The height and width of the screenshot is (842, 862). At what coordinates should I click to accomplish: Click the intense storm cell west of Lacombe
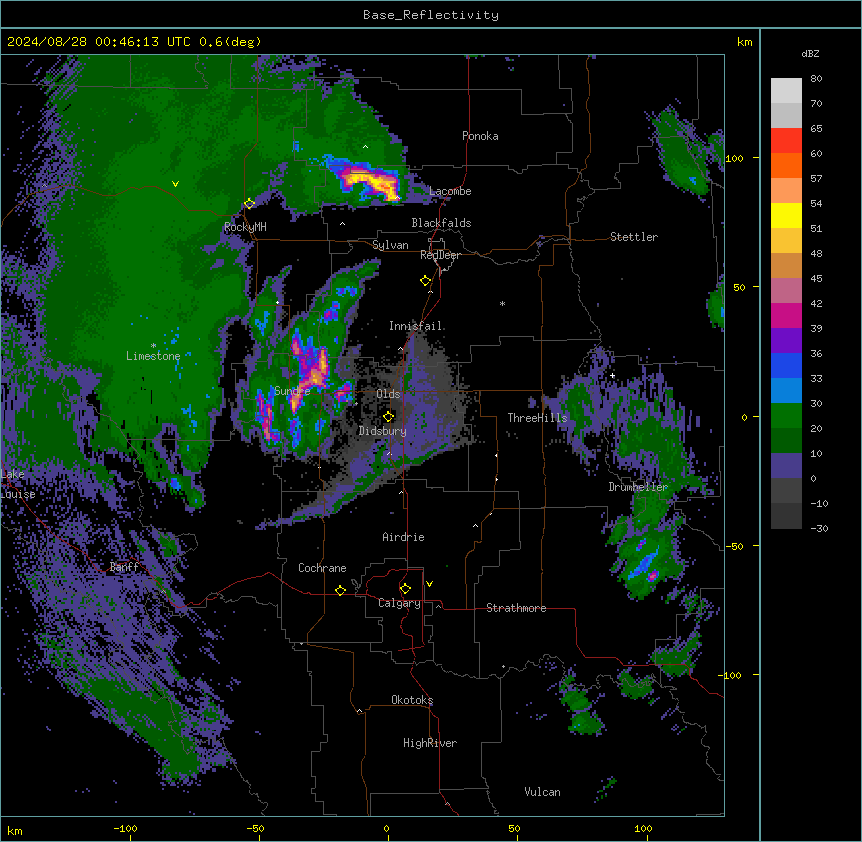coord(371,180)
